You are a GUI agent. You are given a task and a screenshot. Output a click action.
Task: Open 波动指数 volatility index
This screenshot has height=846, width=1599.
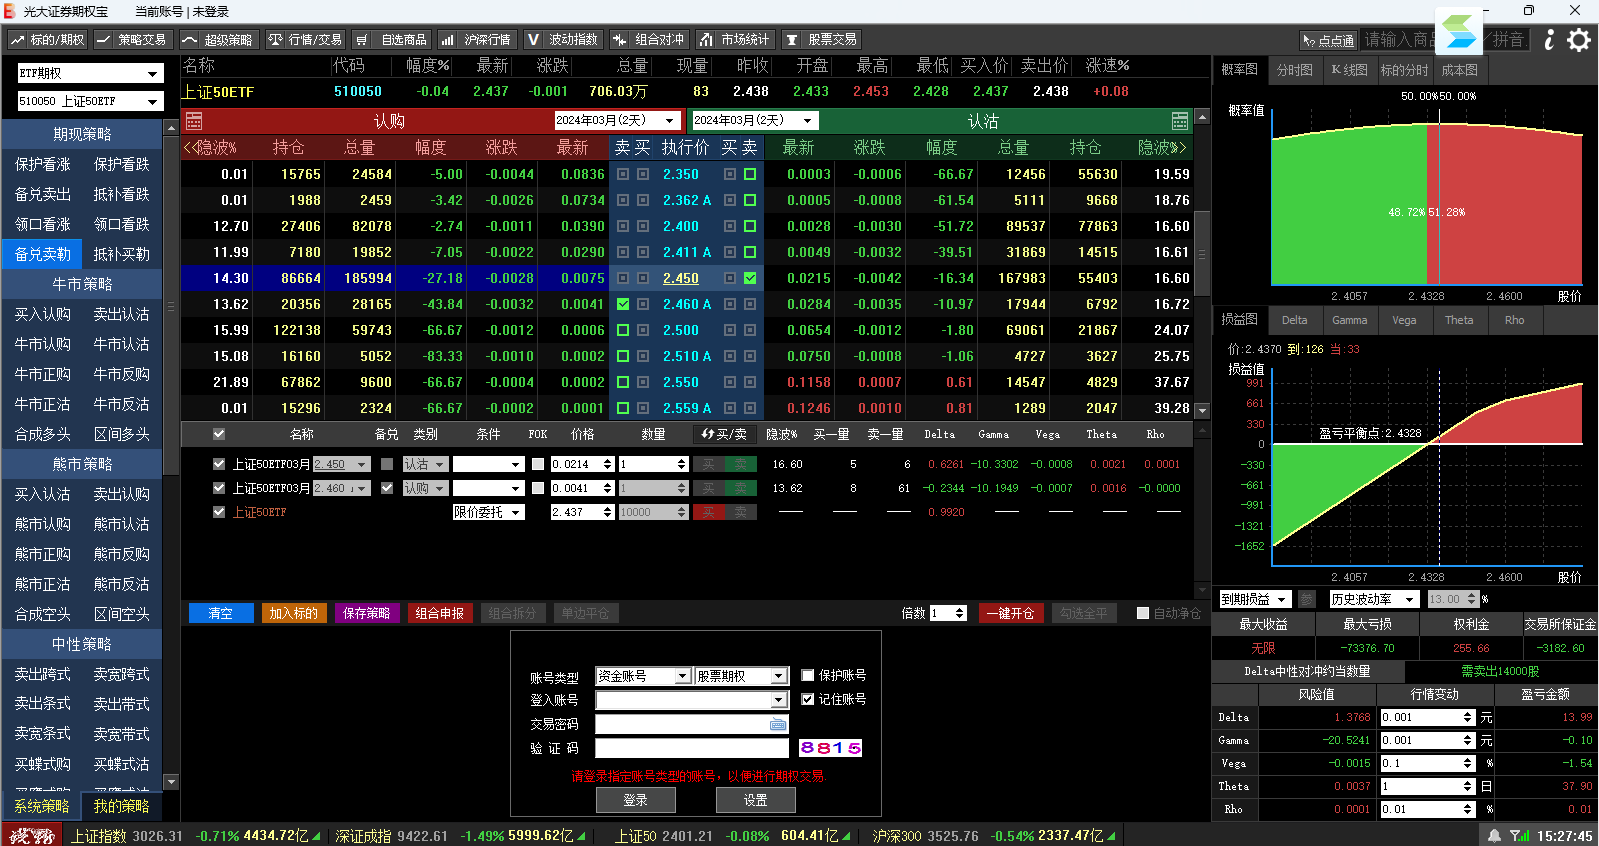[563, 40]
